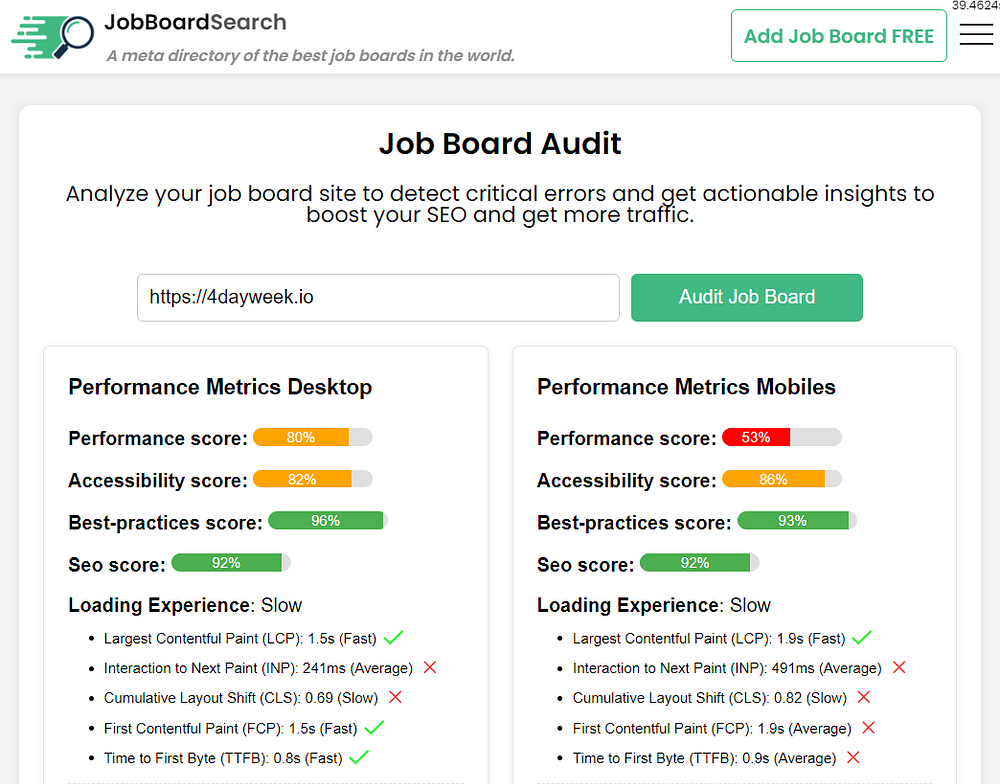This screenshot has width=1000, height=784.
Task: Click the red X beside Mobile TTFB
Action: pos(854,758)
